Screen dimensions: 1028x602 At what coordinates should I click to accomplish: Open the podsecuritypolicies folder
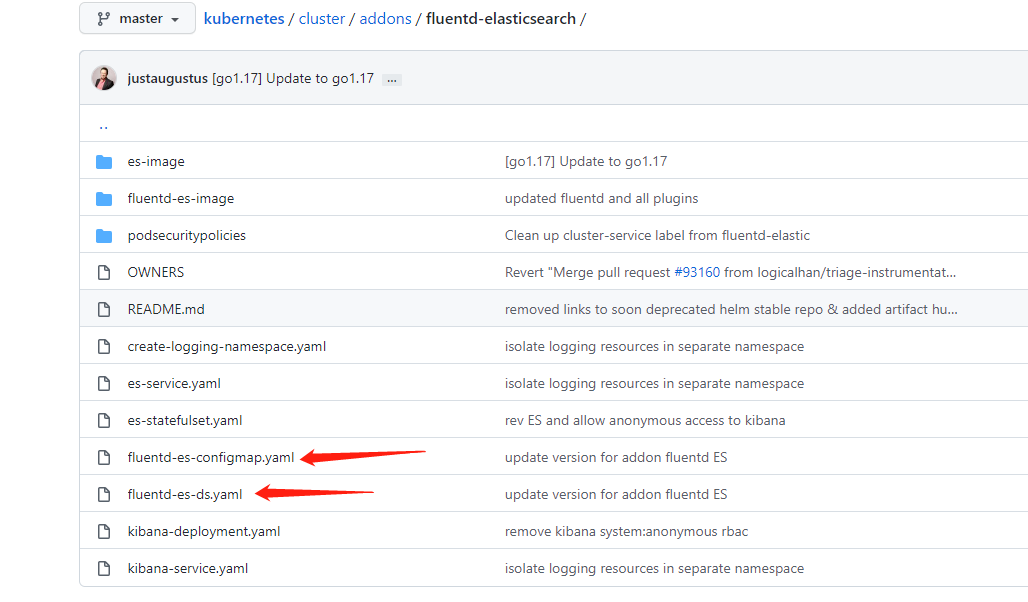(187, 235)
